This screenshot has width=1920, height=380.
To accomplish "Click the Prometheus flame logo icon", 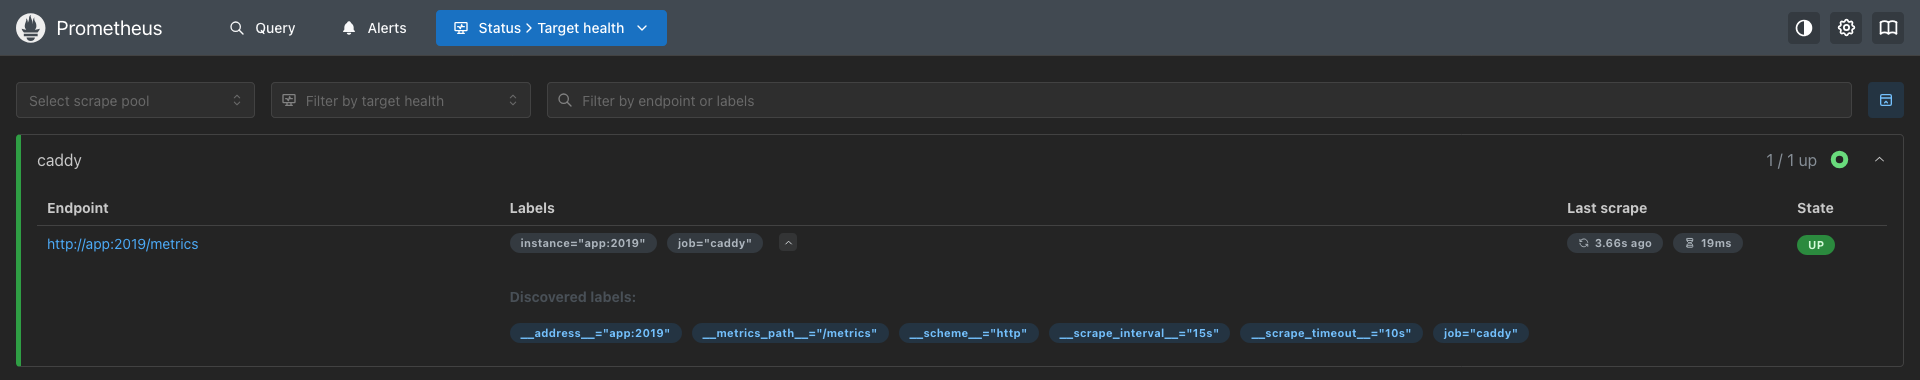I will pos(31,28).
